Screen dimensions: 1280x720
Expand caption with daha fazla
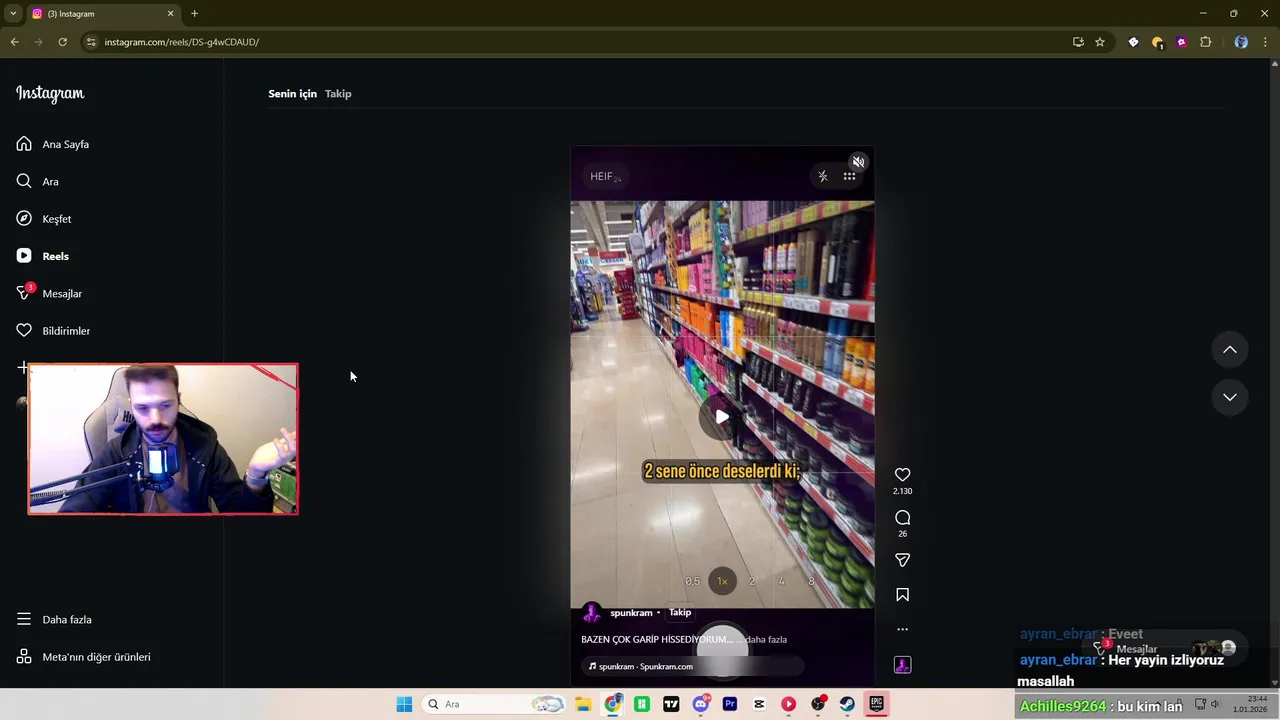pos(766,640)
